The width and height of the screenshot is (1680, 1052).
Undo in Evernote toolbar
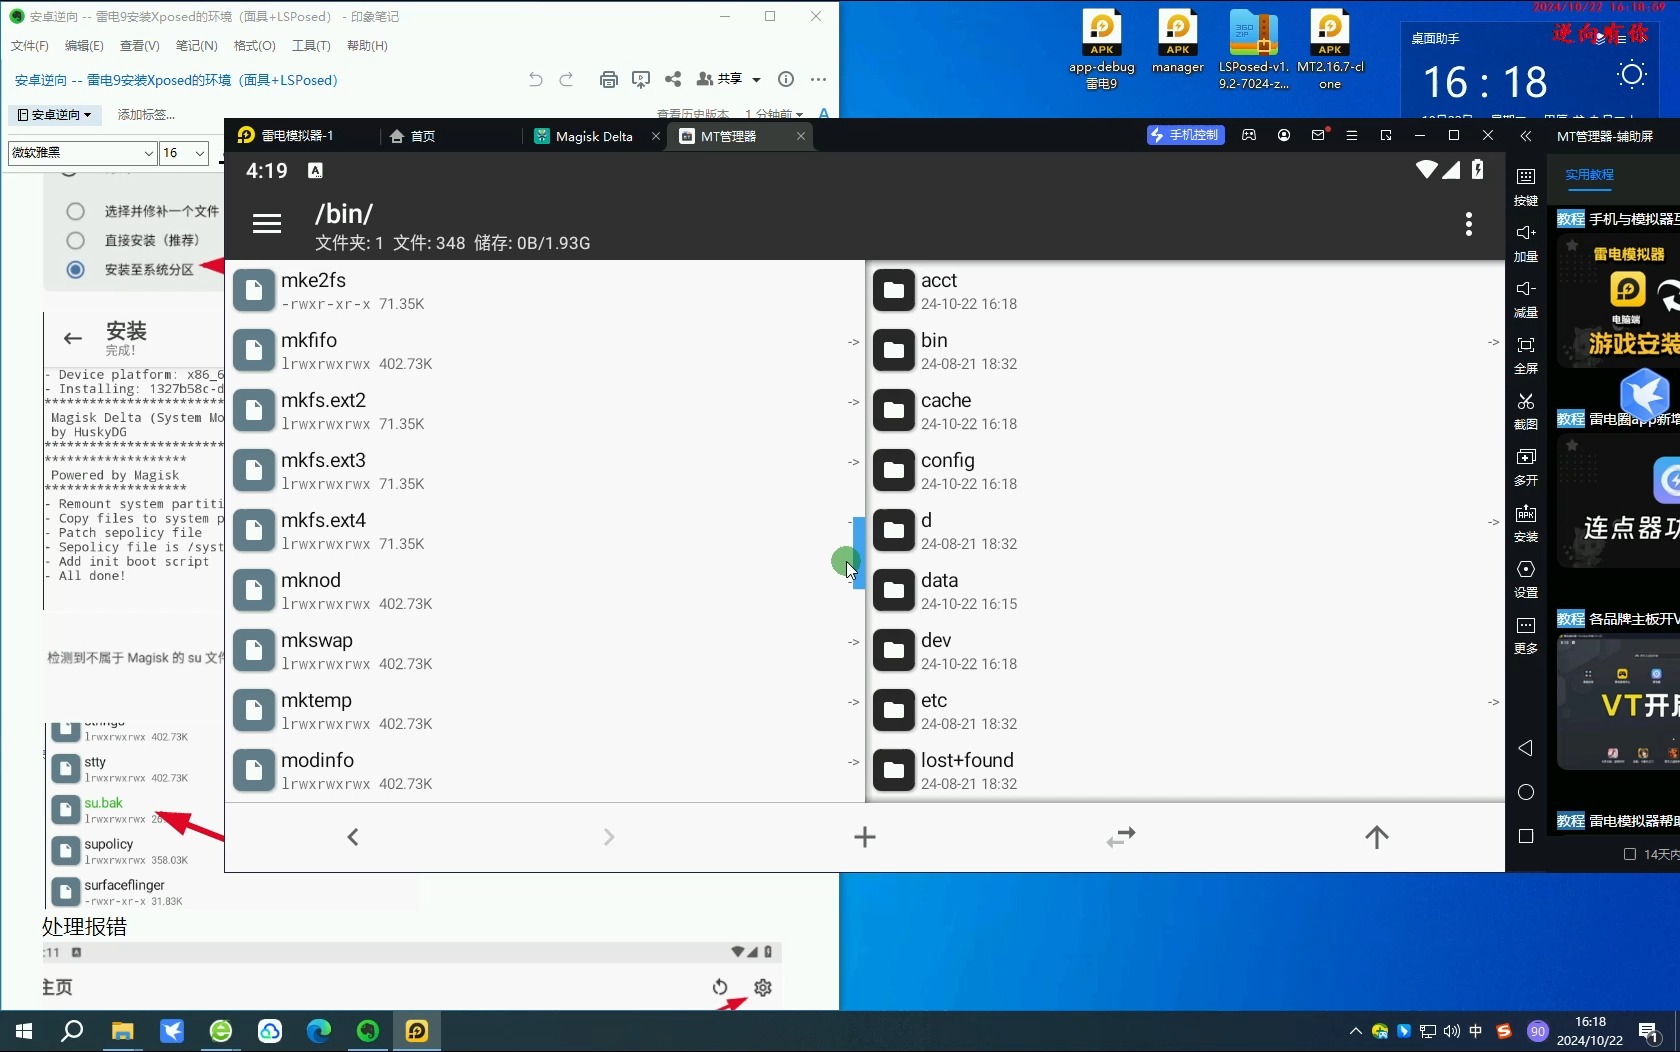pyautogui.click(x=536, y=79)
